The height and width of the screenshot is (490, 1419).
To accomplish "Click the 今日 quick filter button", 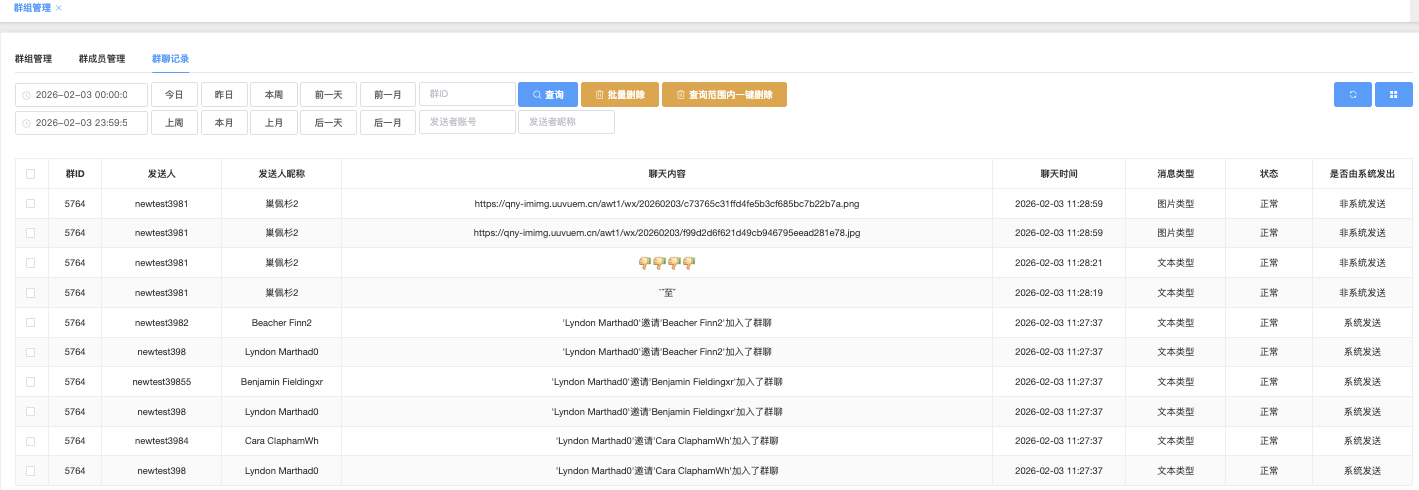I will 174,95.
